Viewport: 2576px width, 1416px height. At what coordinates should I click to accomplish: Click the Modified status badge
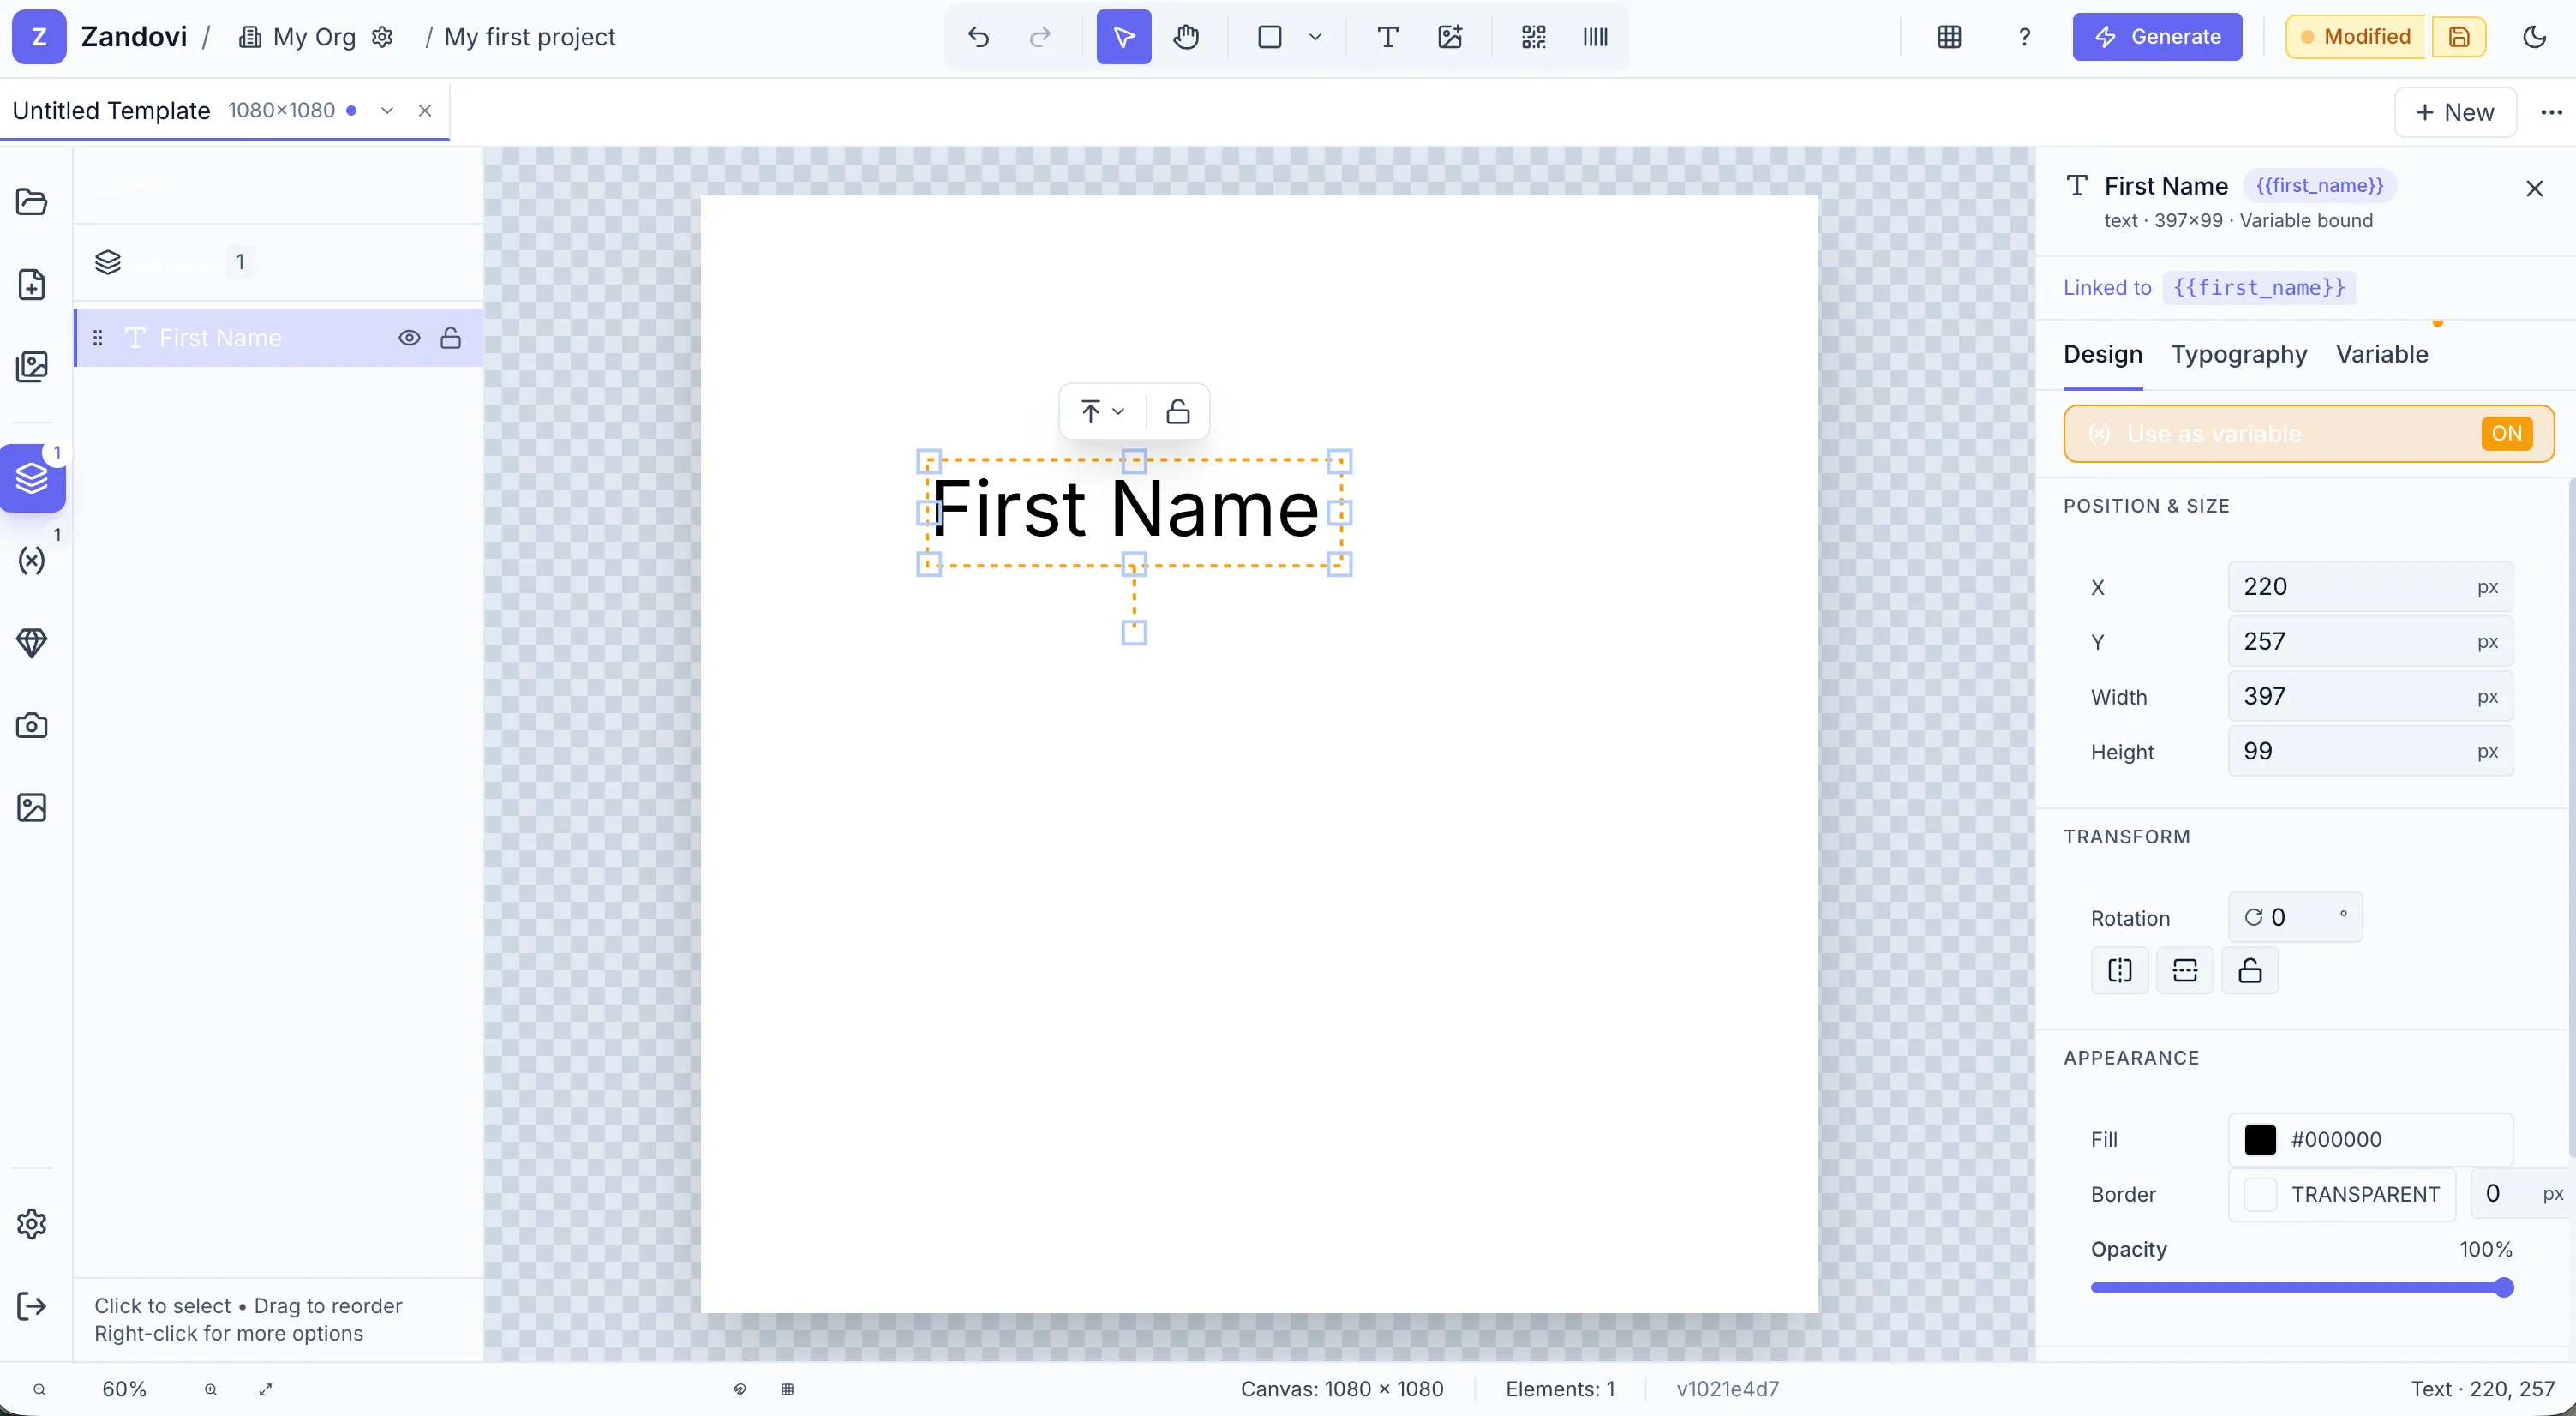click(2355, 37)
